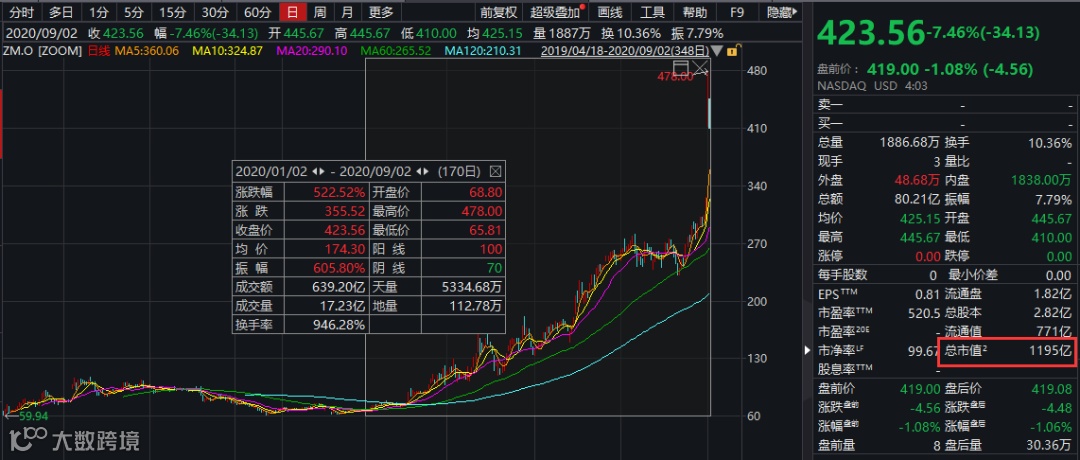Select the 60分 period tab
Screen dimensions: 1080x460
[x=257, y=12]
